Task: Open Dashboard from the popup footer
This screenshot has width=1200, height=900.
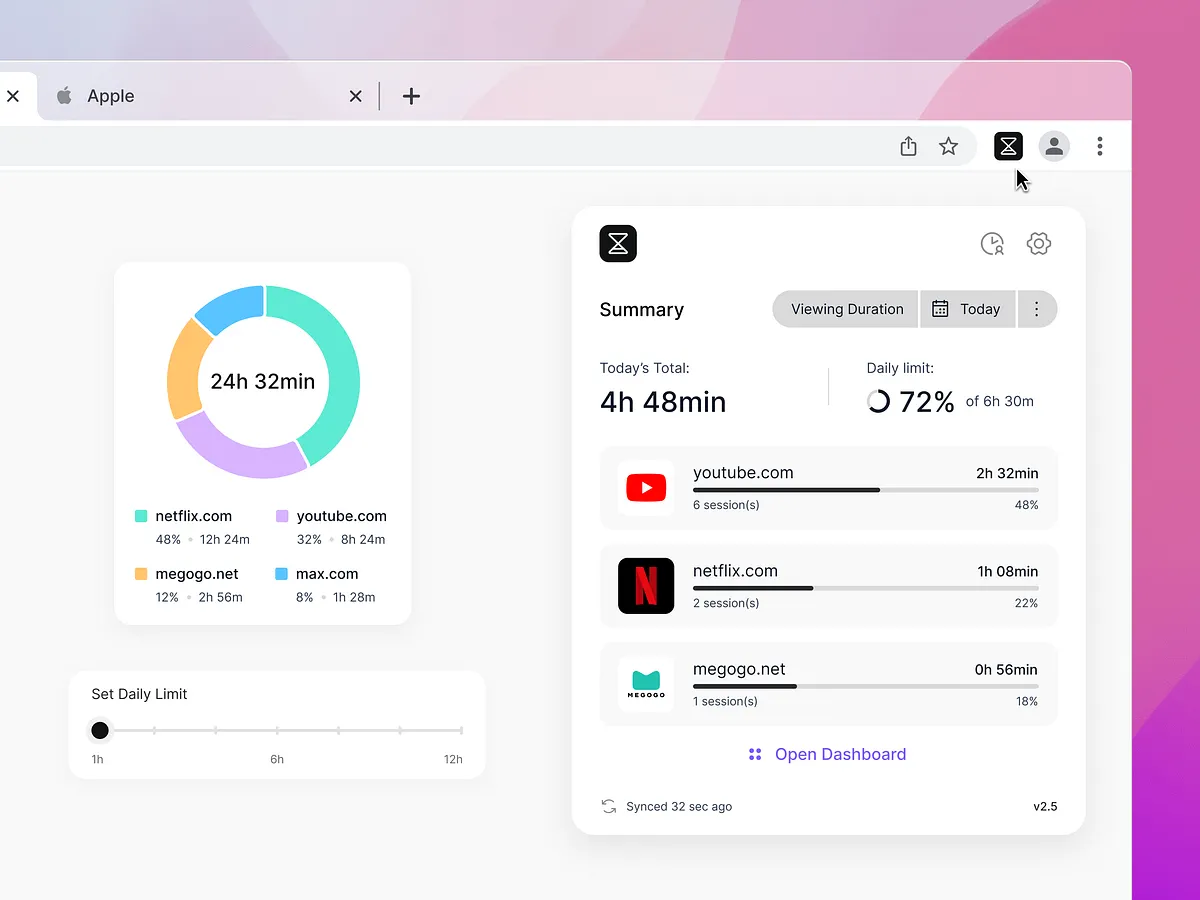Action: 840,754
